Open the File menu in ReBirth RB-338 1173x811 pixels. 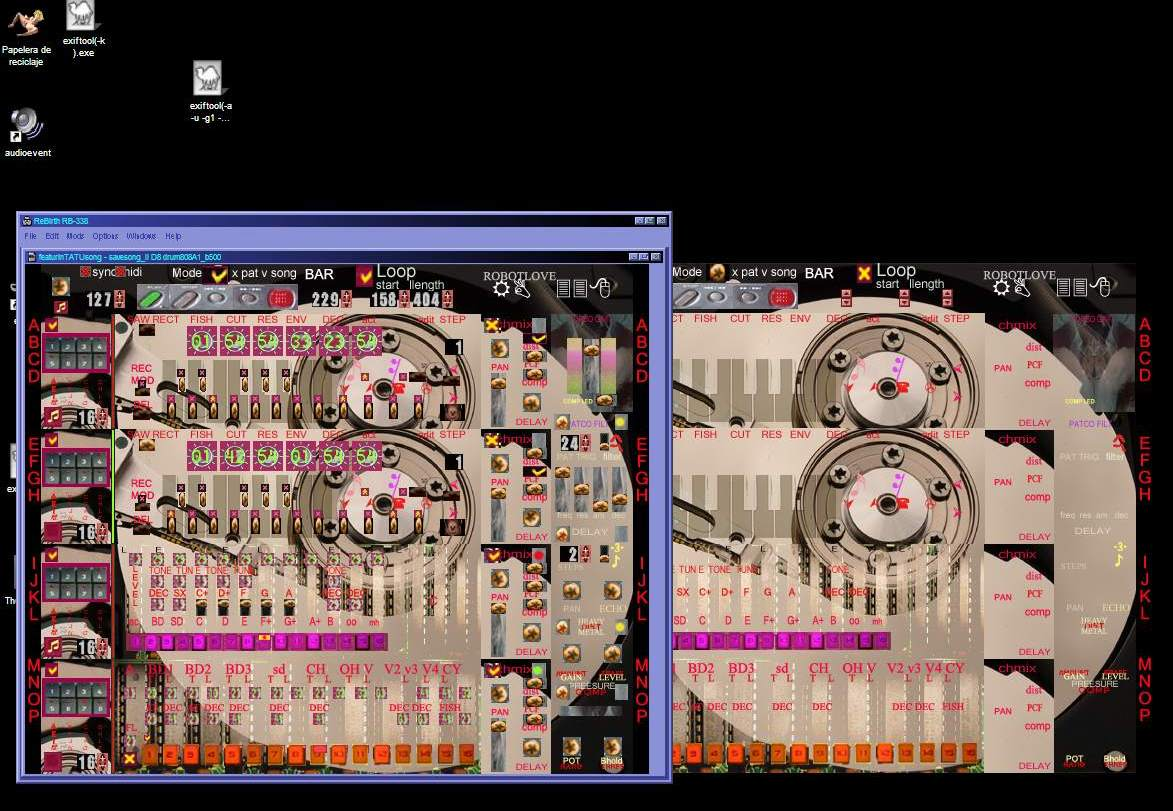click(30, 236)
